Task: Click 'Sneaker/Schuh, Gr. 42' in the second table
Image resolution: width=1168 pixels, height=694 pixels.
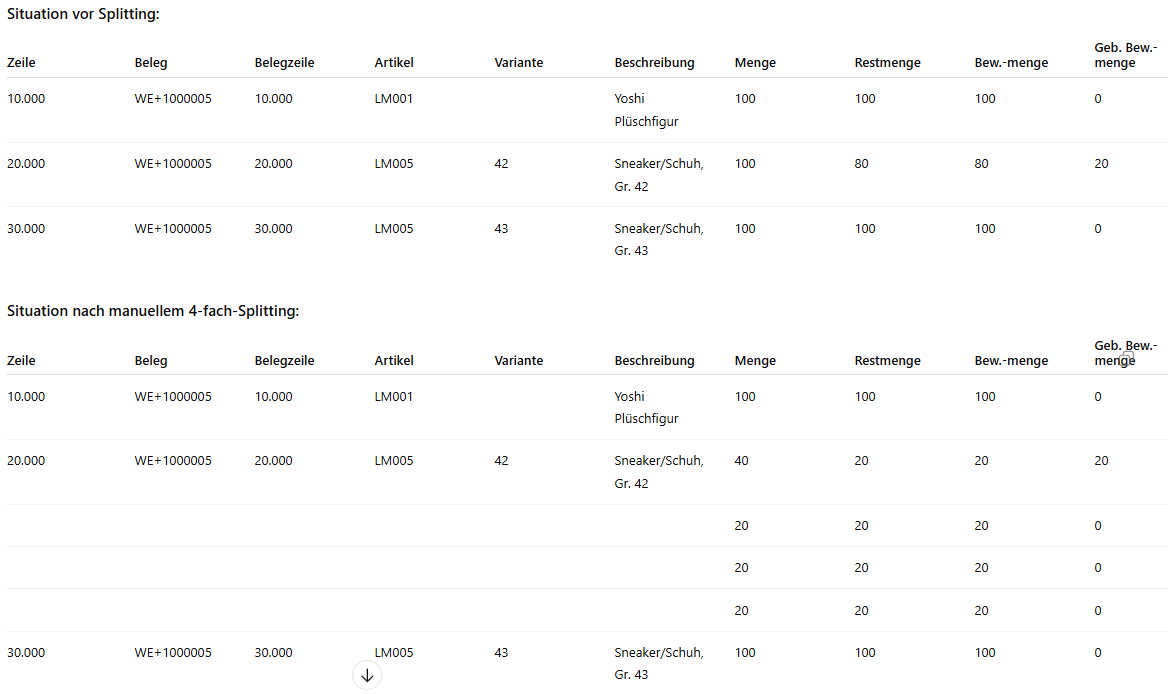Action: [658, 472]
